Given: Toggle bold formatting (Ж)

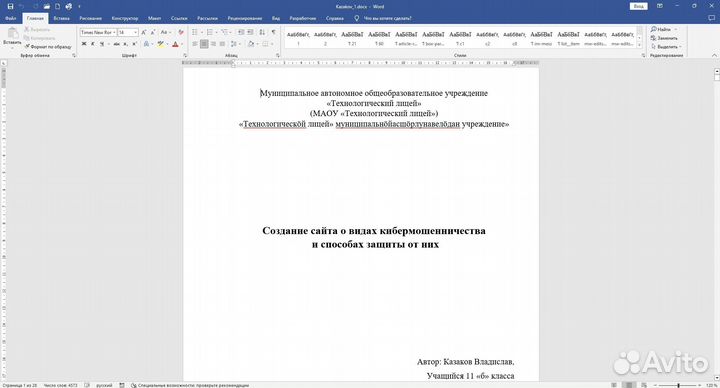Looking at the screenshot, I should [x=84, y=44].
